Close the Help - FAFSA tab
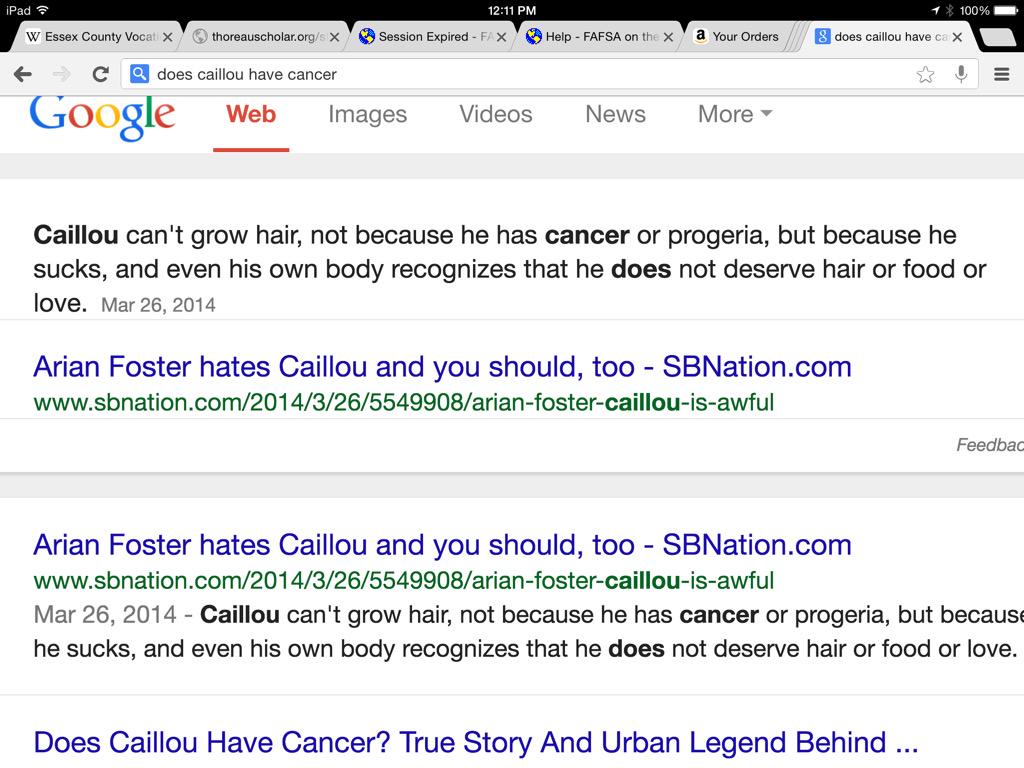 click(668, 37)
